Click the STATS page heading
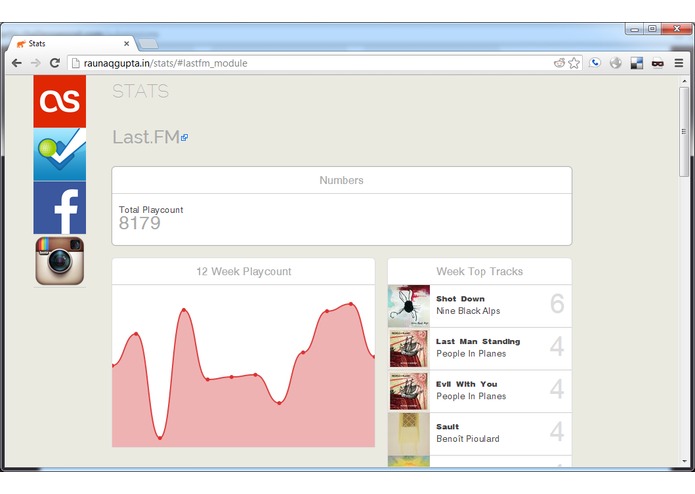Viewport: 695px width, 494px height. pos(141,91)
